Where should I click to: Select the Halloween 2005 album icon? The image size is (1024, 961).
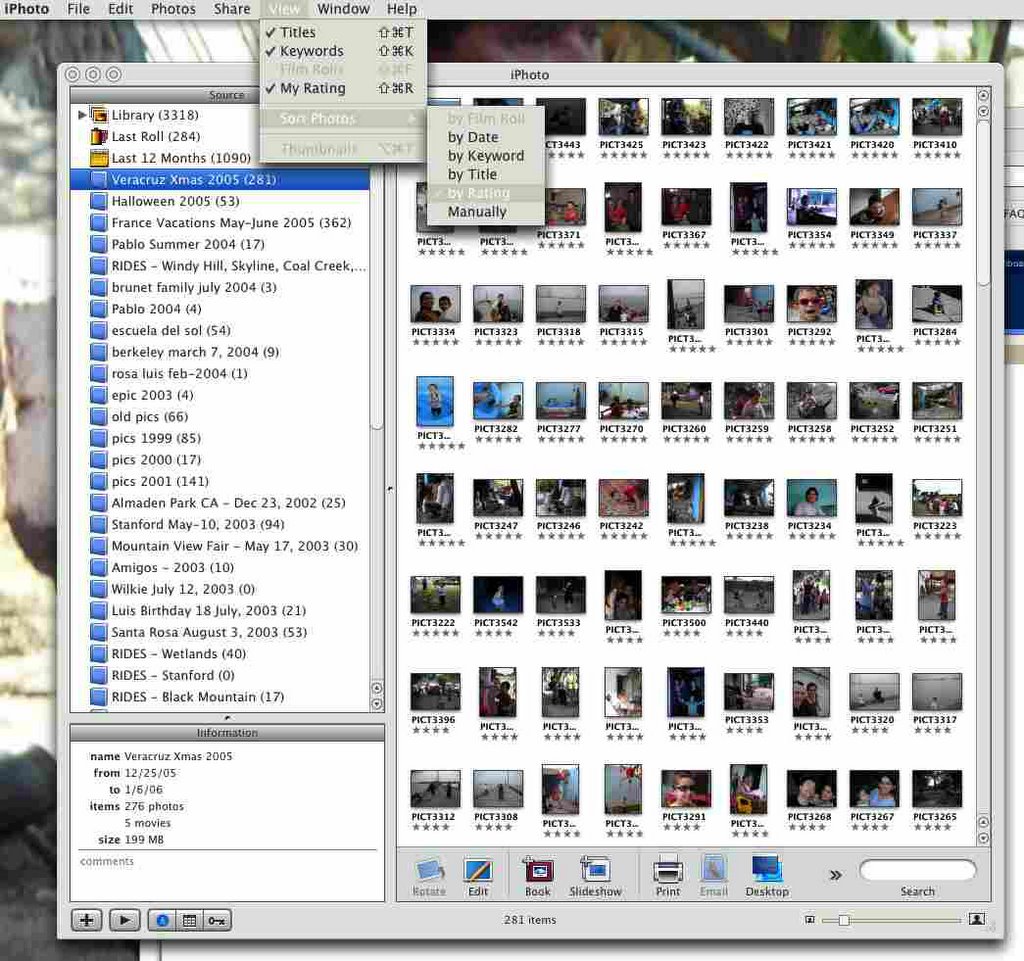99,201
